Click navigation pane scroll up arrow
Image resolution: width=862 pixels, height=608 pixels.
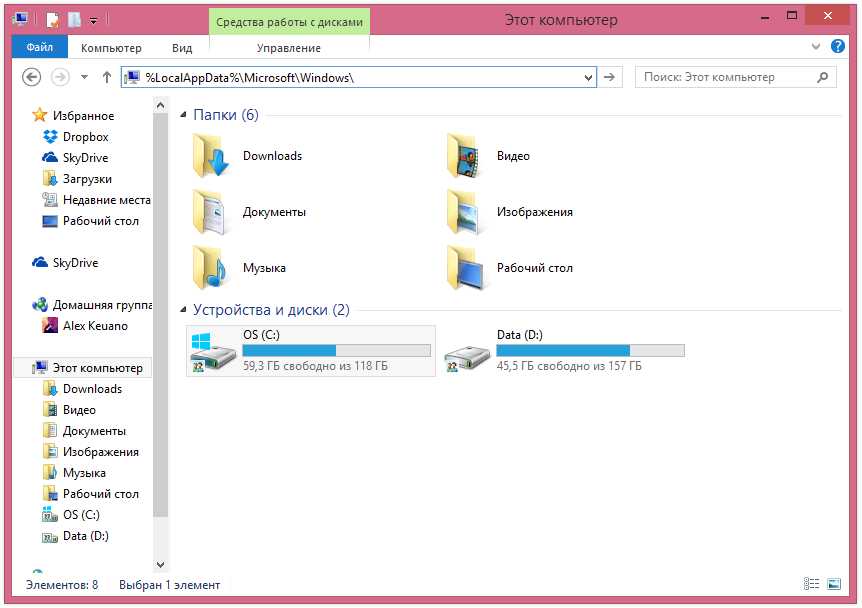coord(161,105)
